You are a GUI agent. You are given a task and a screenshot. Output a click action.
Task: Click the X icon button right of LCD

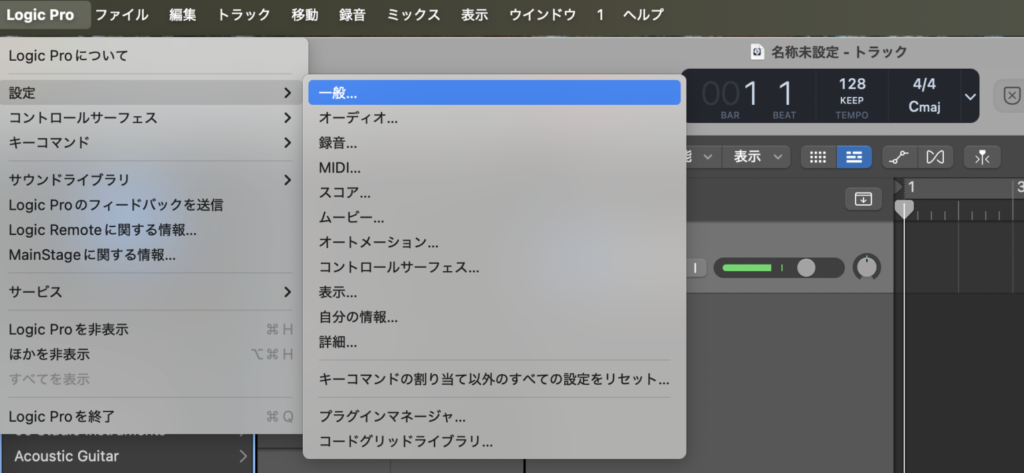[1011, 97]
